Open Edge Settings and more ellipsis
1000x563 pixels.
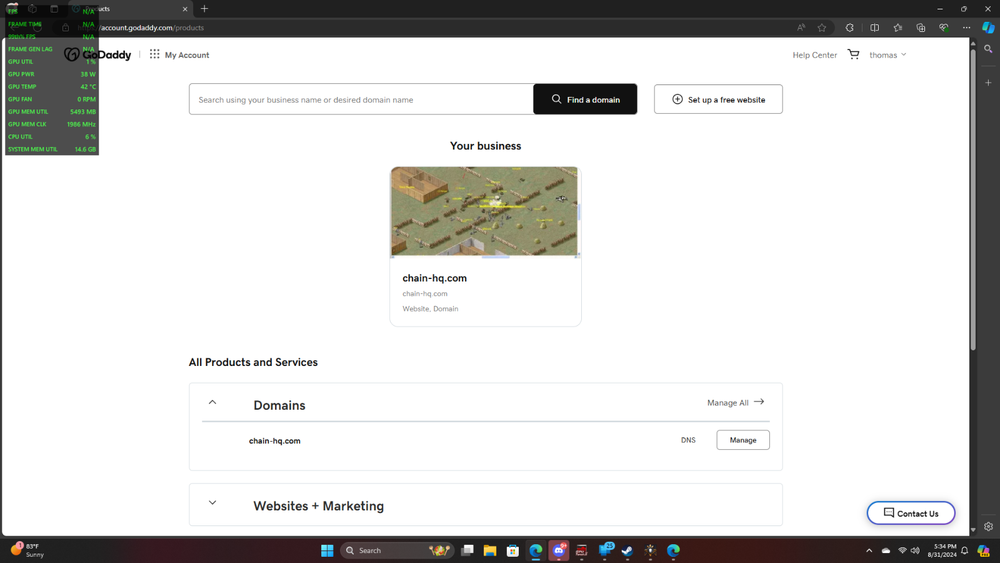(967, 27)
